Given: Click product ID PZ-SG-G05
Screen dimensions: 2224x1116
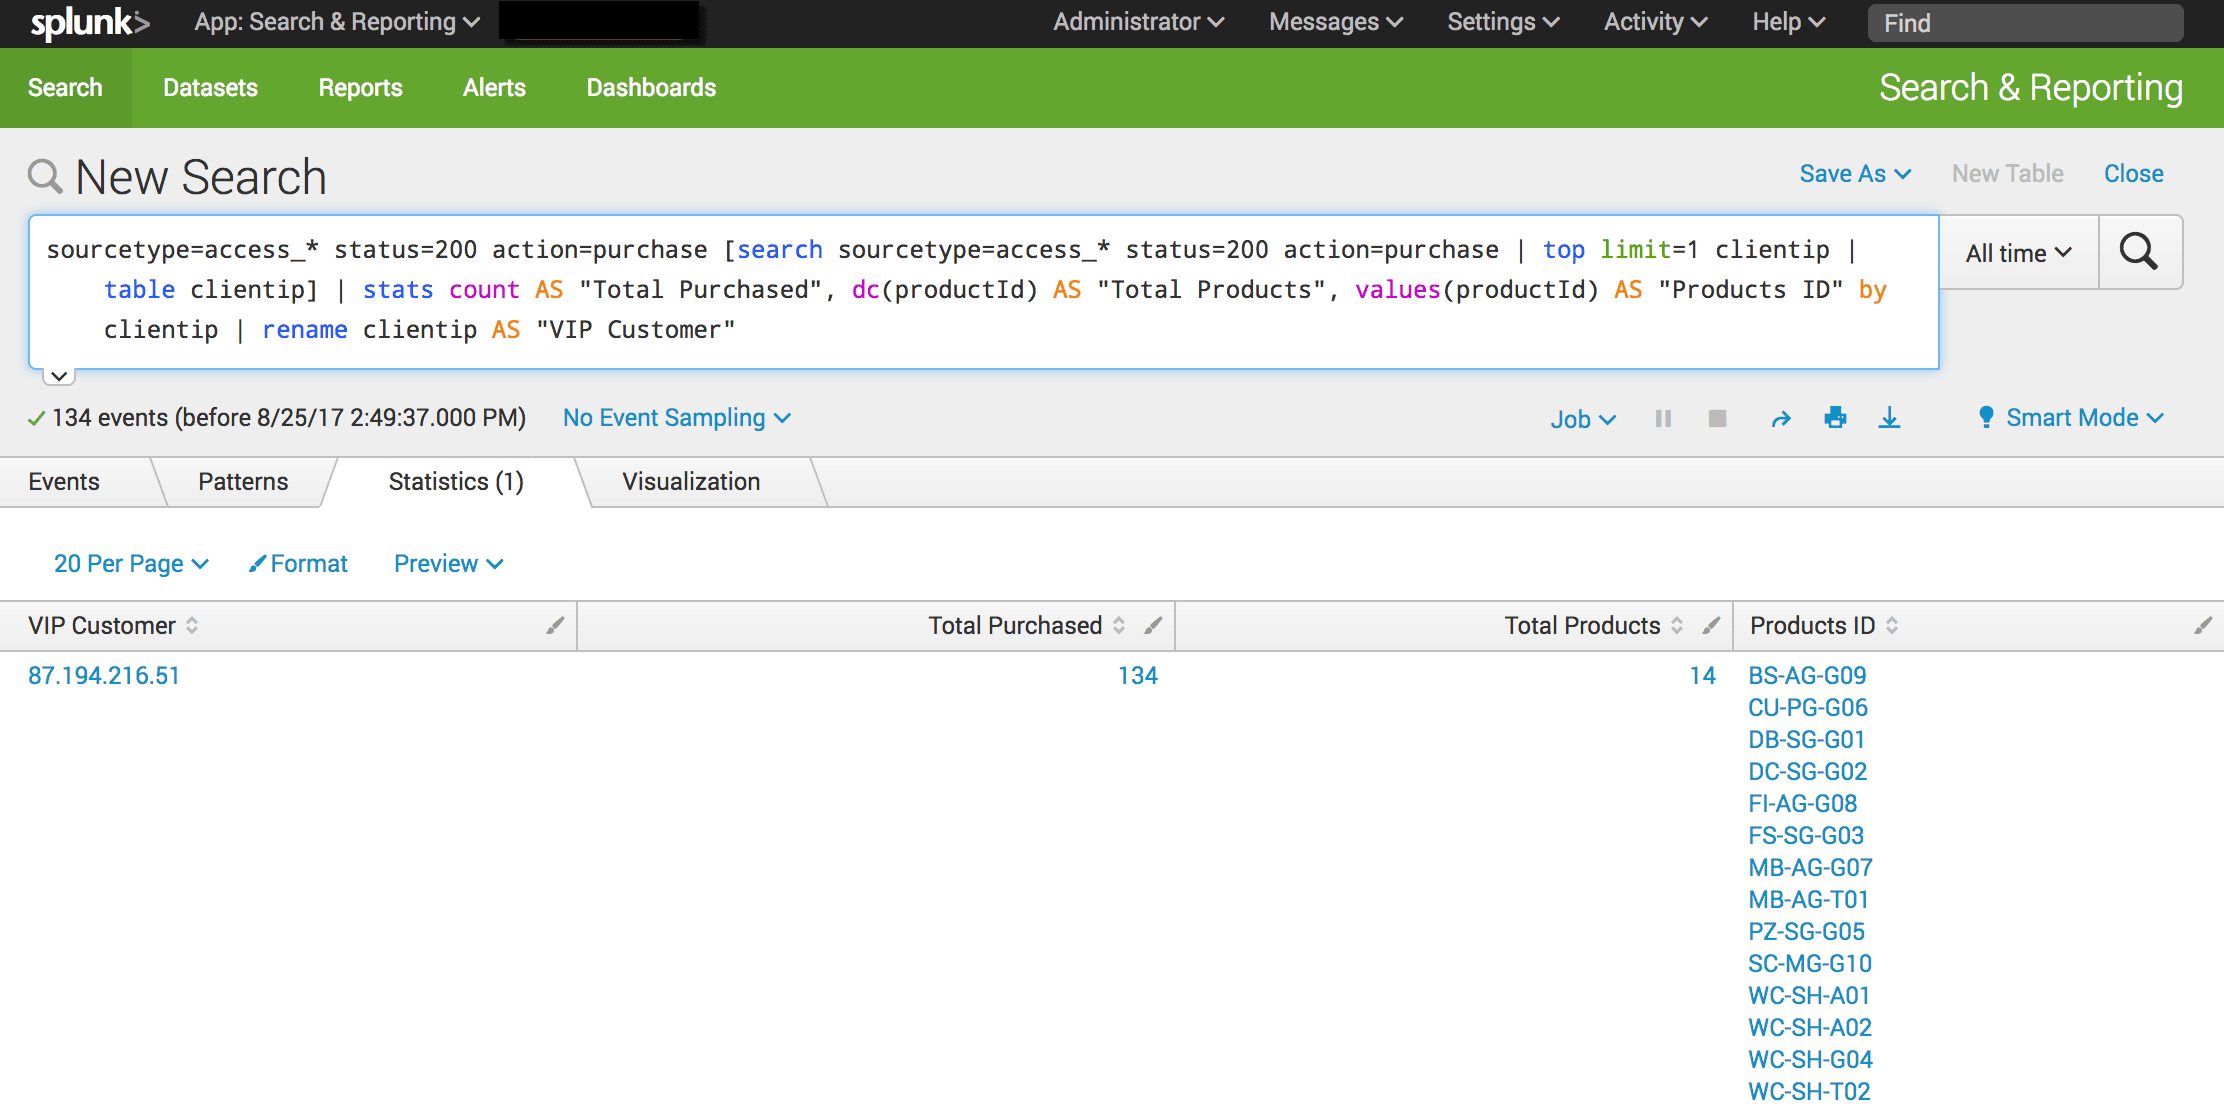Looking at the screenshot, I should pyautogui.click(x=1807, y=932).
